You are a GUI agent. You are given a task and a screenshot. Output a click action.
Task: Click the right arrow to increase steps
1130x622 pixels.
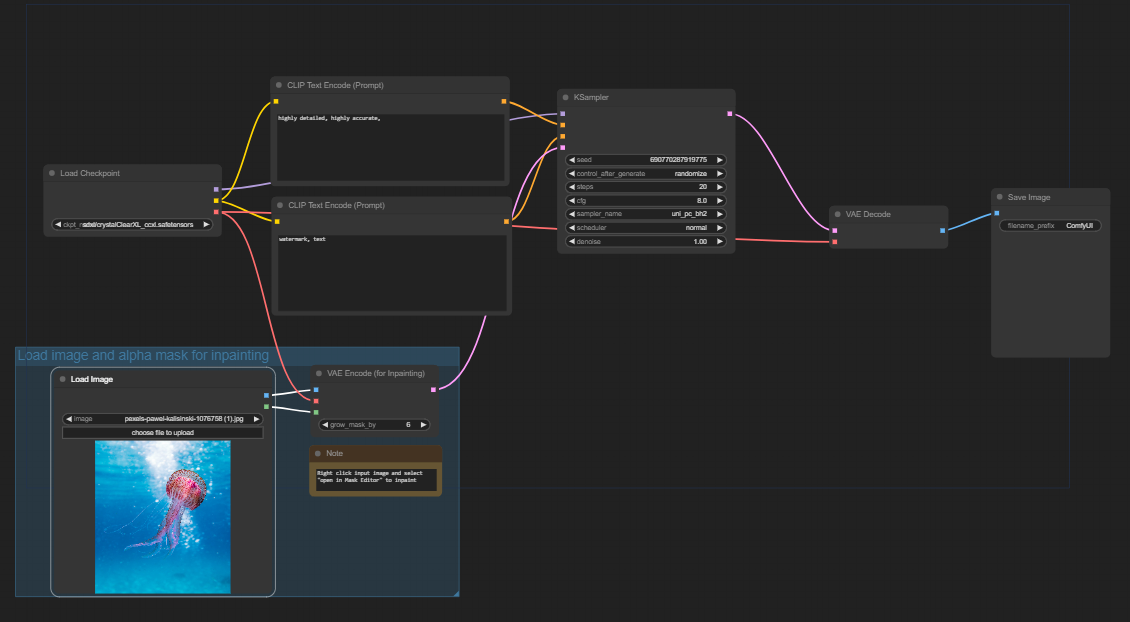point(719,186)
